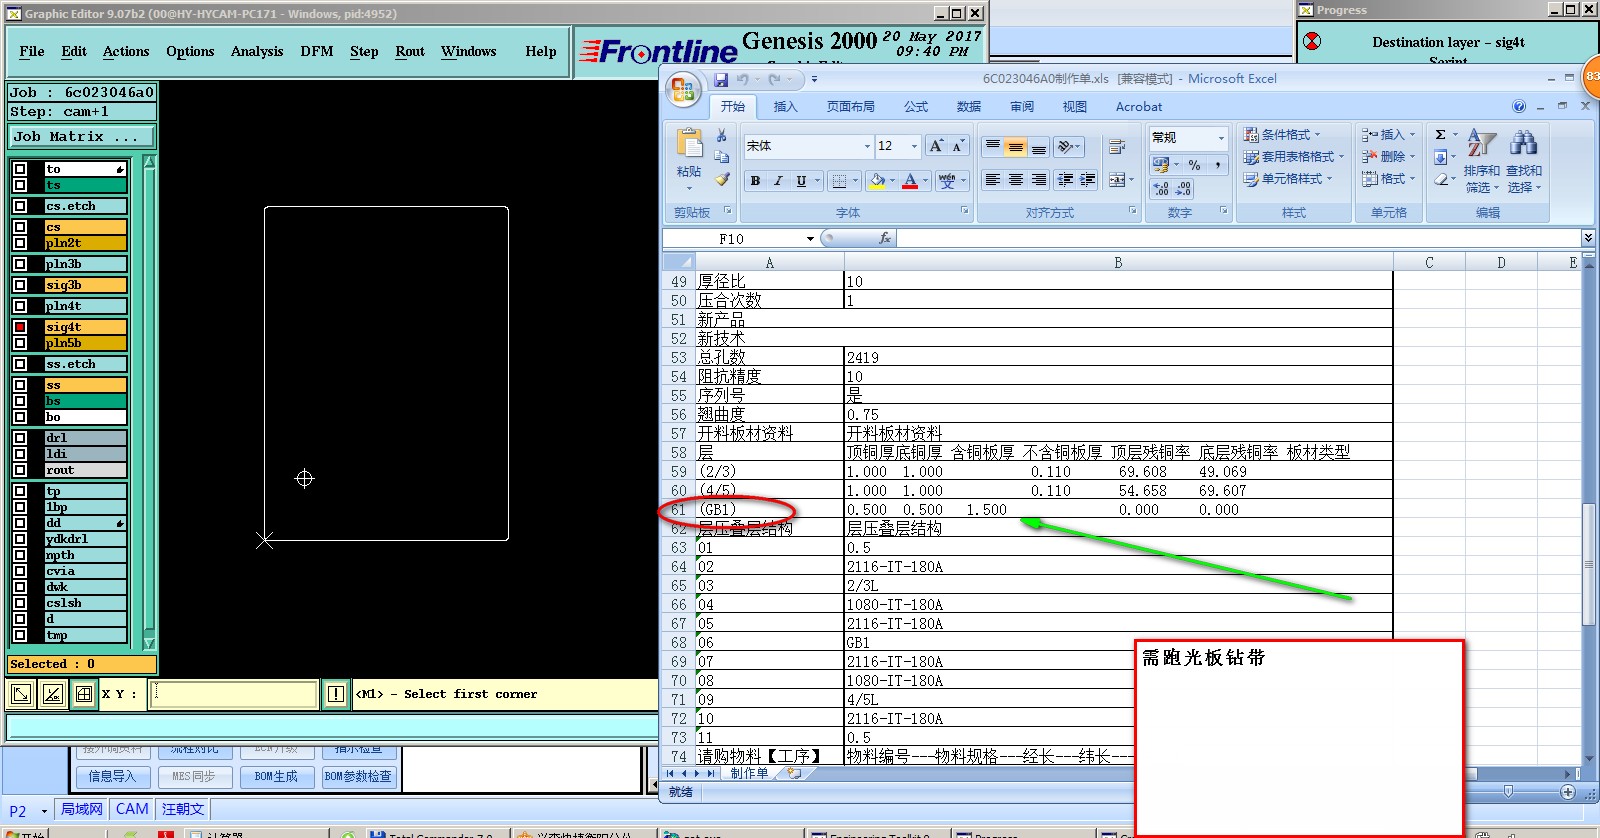This screenshot has height=838, width=1600.
Task: Expand the 套用表格格式 table format menu
Action: (x=1294, y=157)
